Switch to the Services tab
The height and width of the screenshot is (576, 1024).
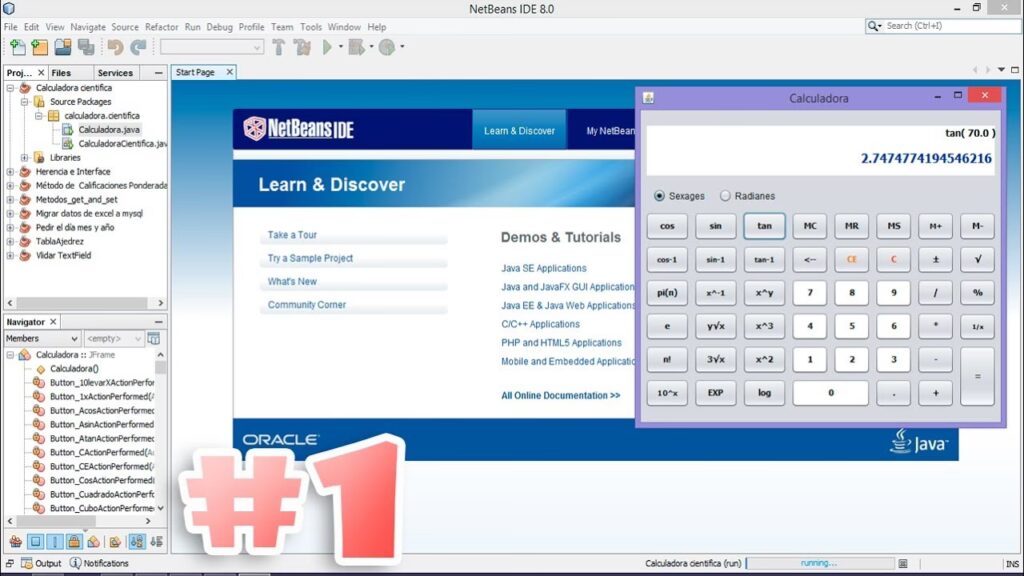(115, 73)
